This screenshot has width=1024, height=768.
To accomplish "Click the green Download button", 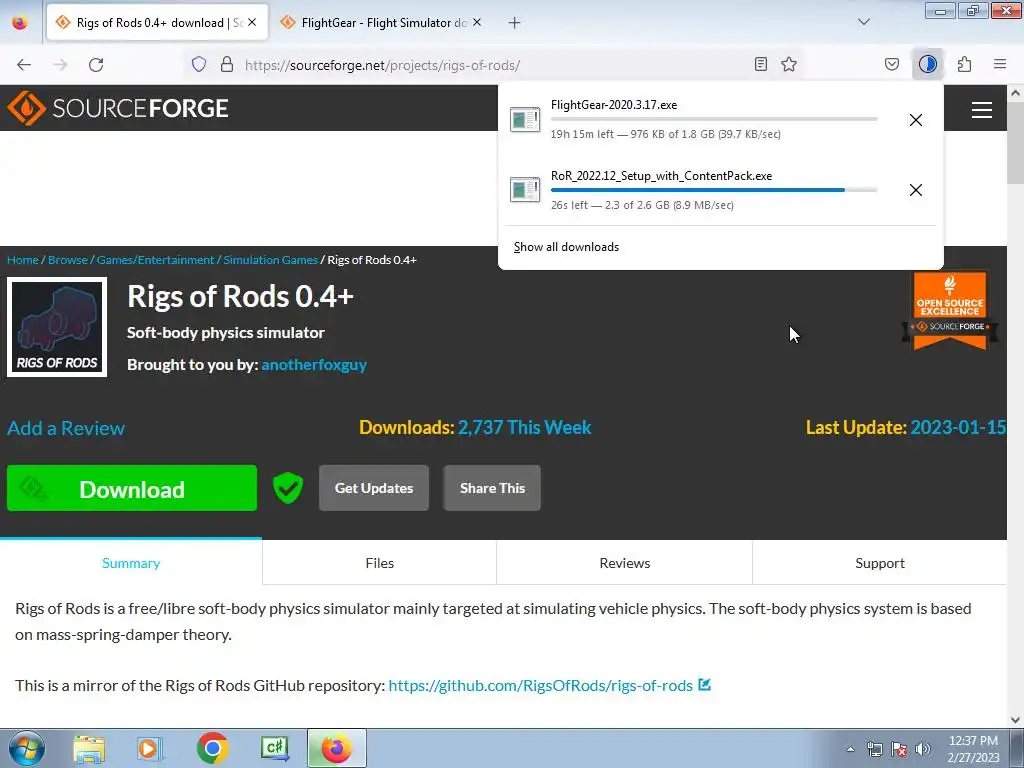I will pos(132,488).
